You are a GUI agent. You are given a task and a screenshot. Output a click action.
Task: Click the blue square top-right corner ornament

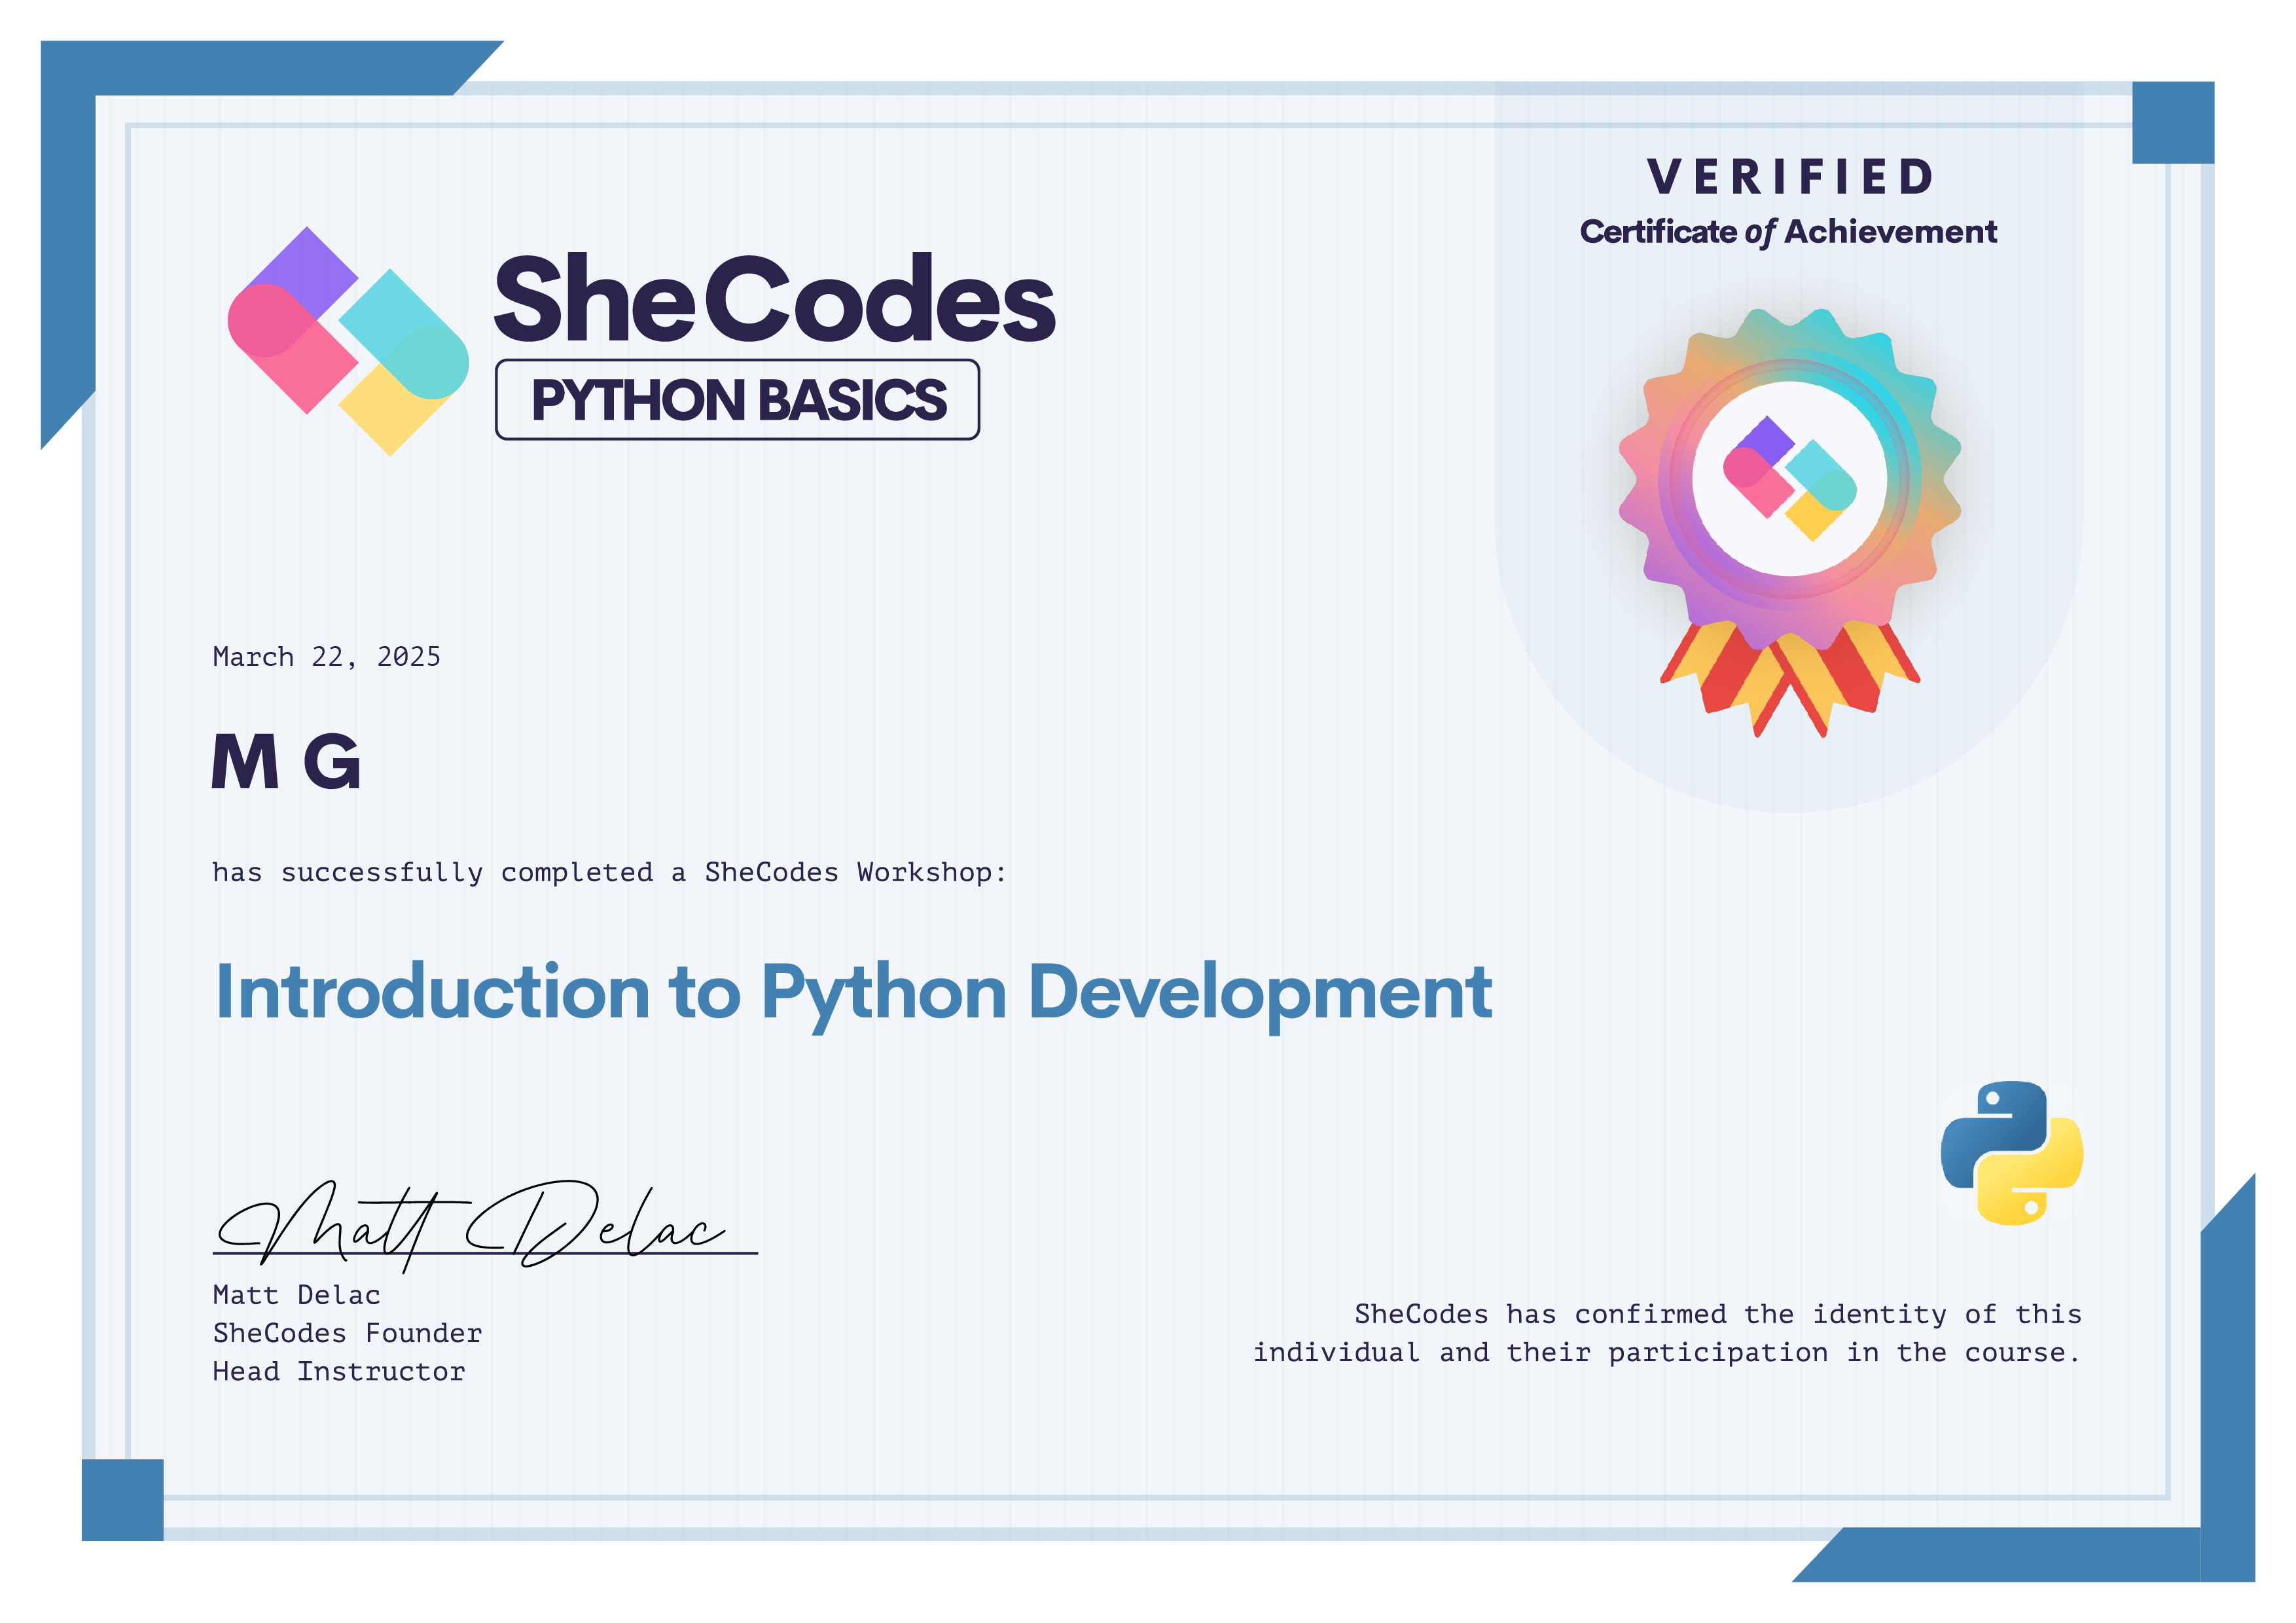(x=2173, y=122)
